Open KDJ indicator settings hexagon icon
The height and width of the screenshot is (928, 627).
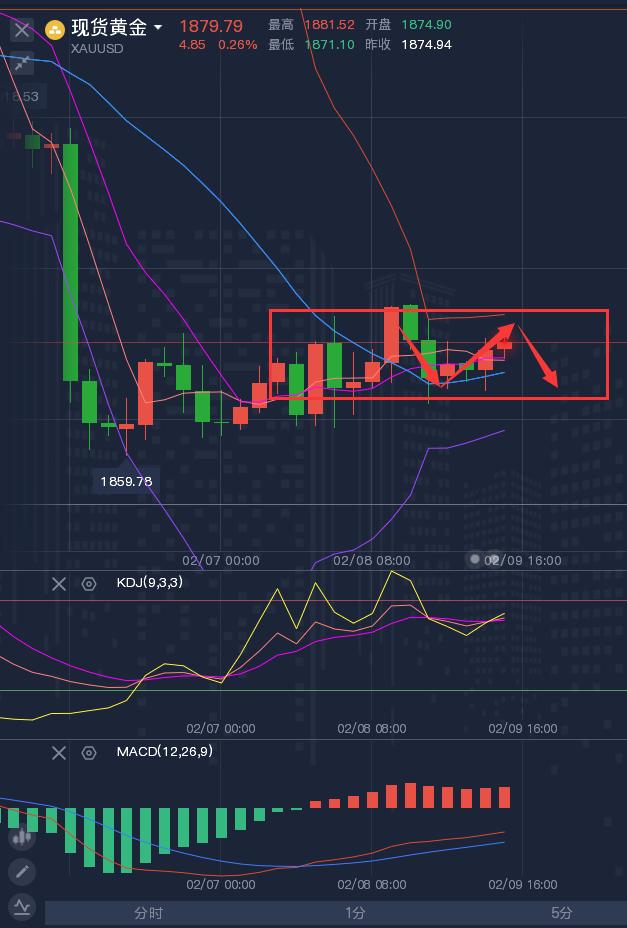click(89, 584)
